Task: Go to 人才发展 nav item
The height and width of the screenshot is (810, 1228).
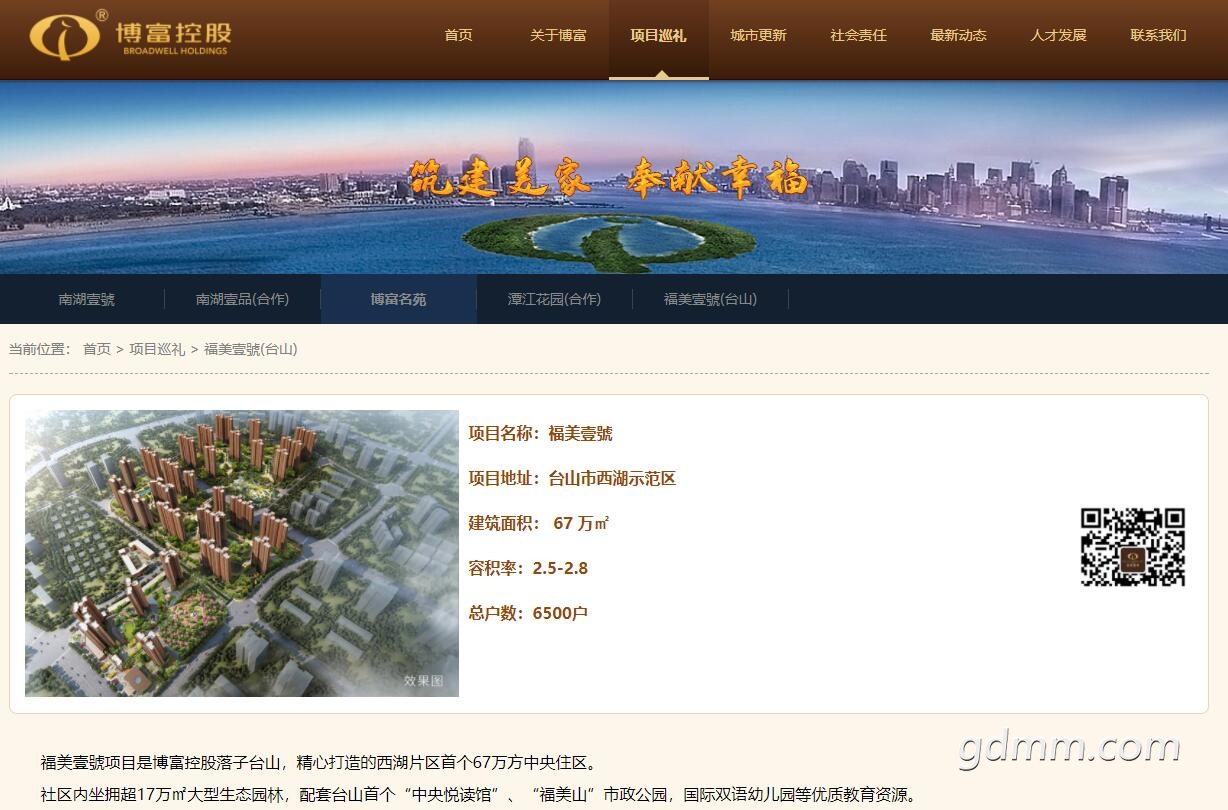Action: pos(1058,35)
